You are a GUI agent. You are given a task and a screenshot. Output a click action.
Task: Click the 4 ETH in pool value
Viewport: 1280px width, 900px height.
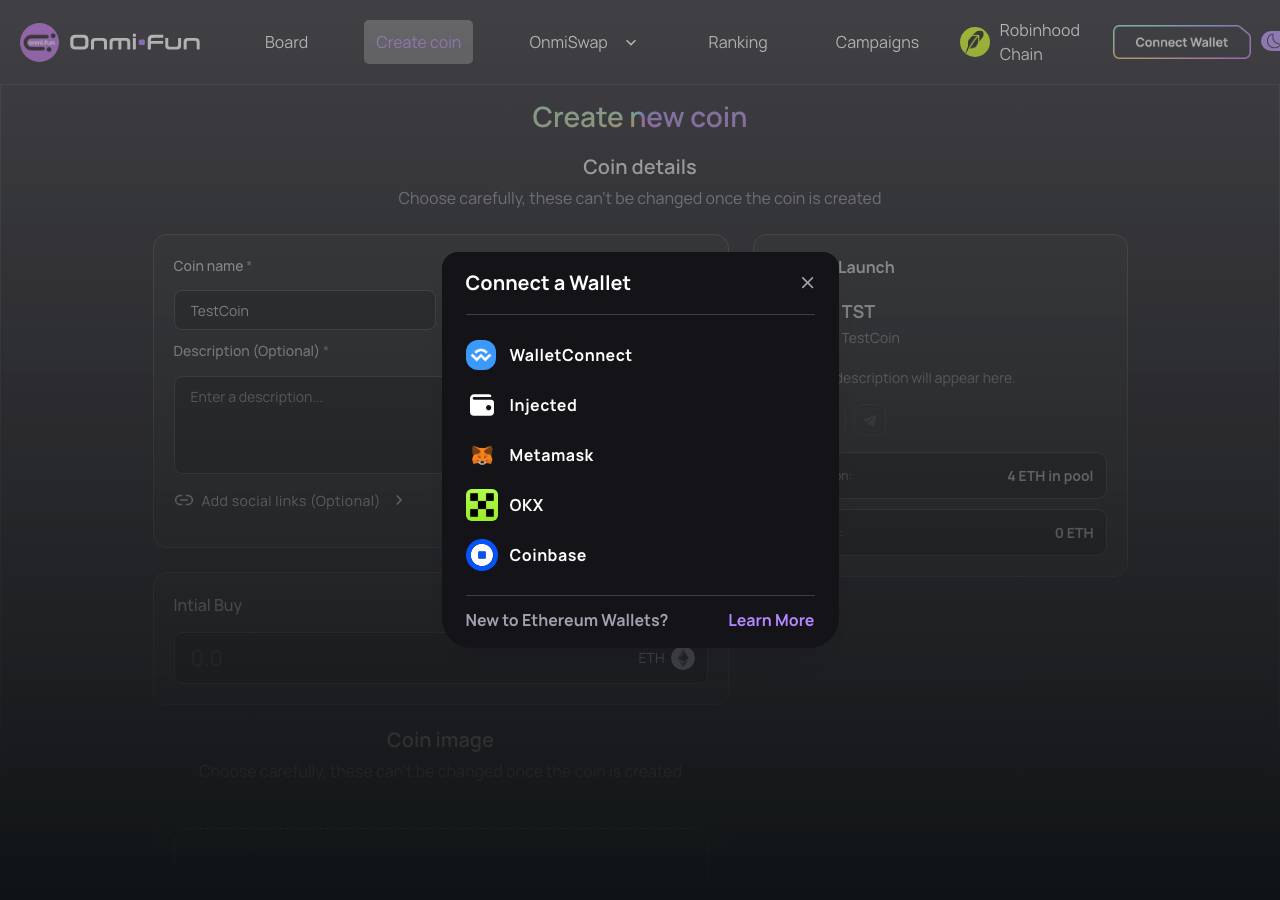[x=1050, y=476]
